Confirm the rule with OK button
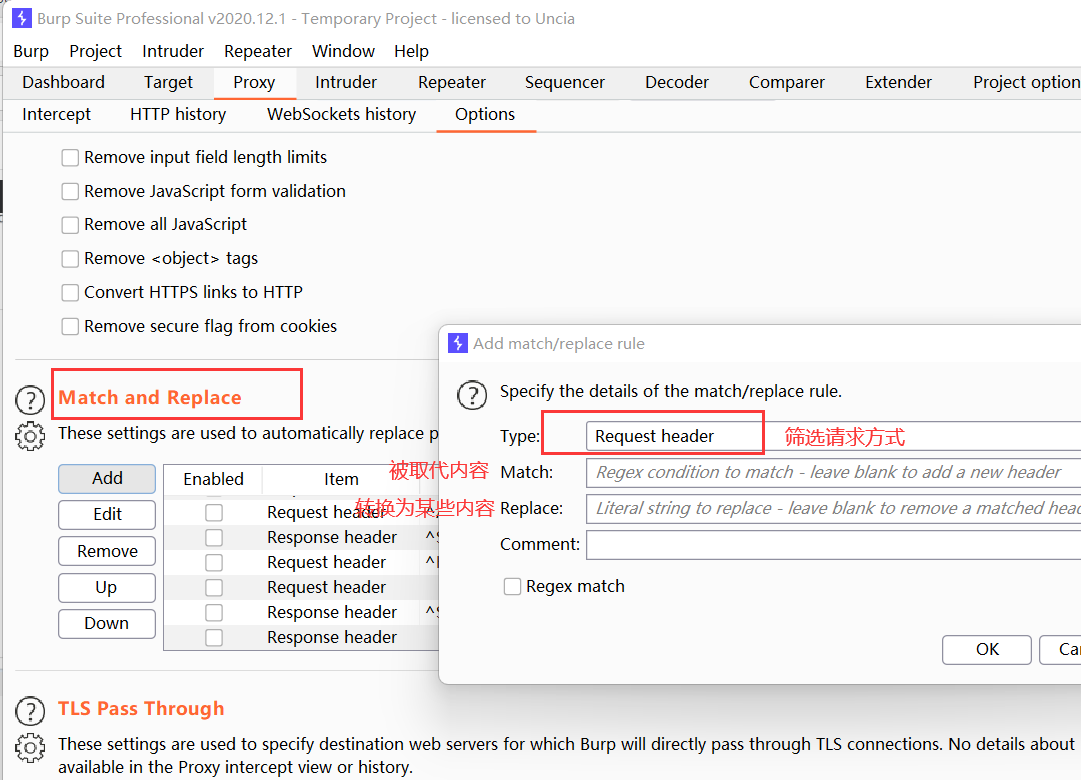The width and height of the screenshot is (1081, 780). [987, 650]
